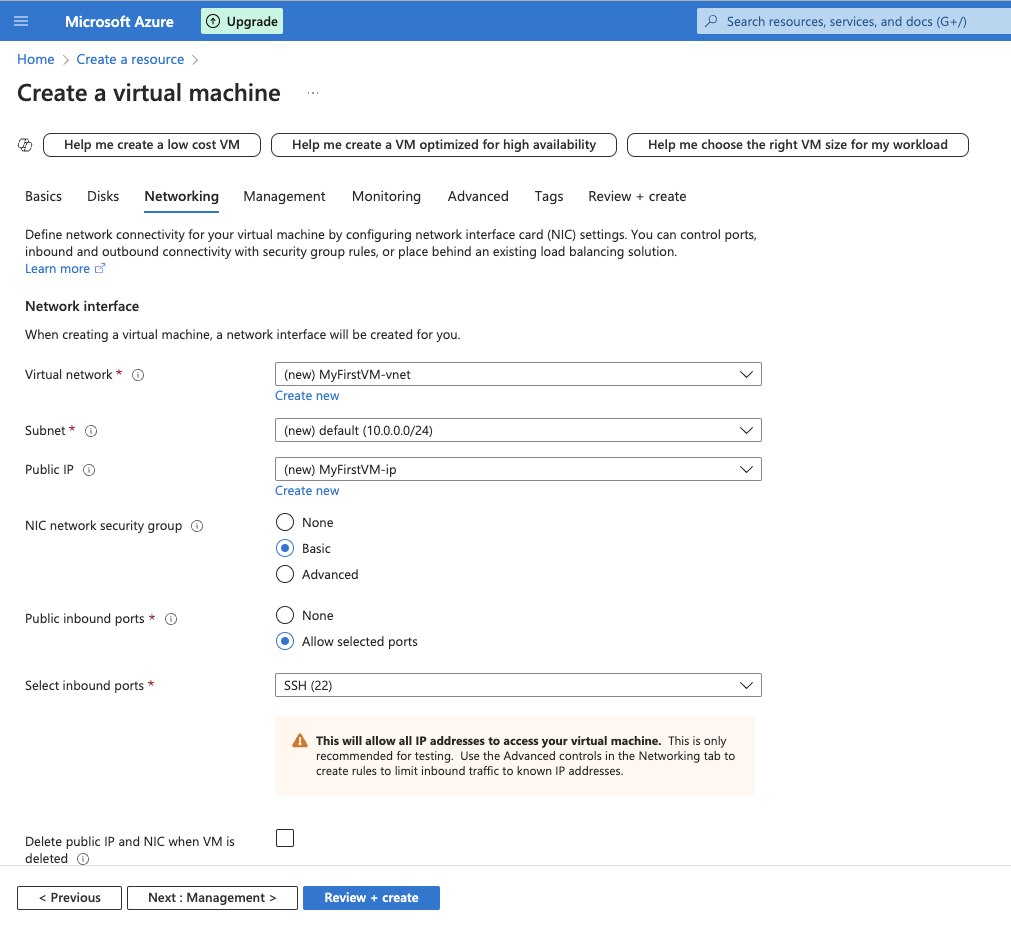Open the ellipsis menu next to page title
Image resolution: width=1011 pixels, height=929 pixels.
(x=313, y=93)
